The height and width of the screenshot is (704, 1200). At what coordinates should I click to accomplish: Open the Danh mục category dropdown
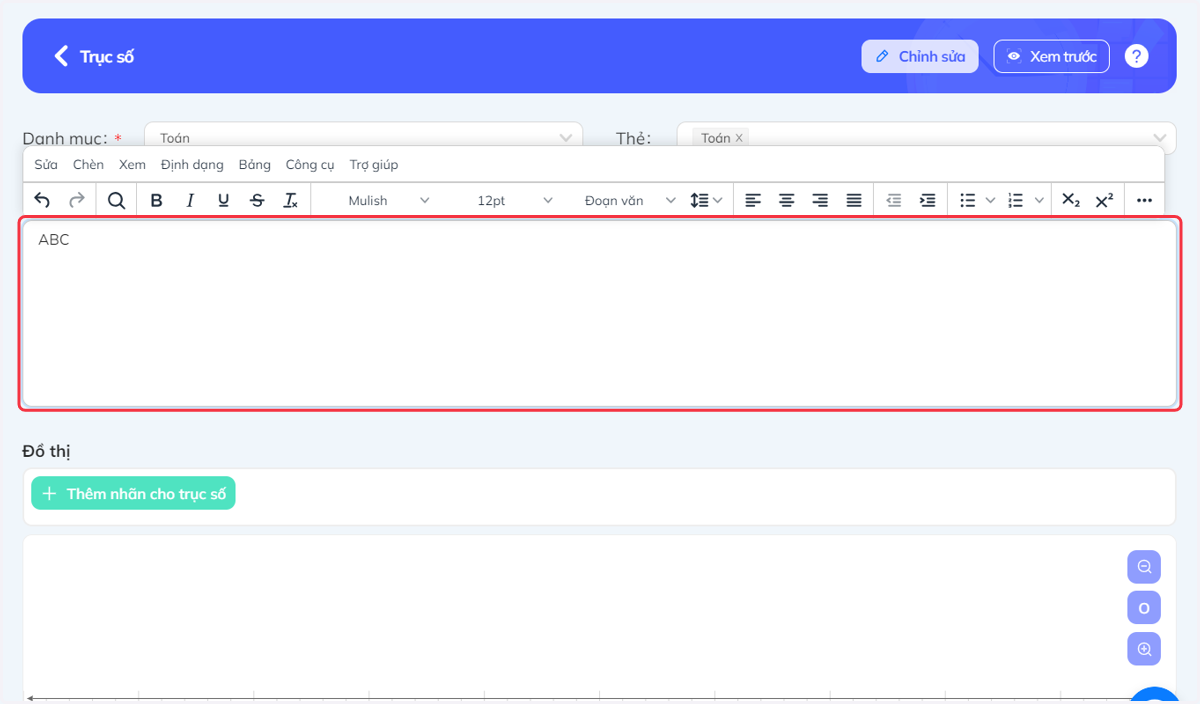[363, 138]
